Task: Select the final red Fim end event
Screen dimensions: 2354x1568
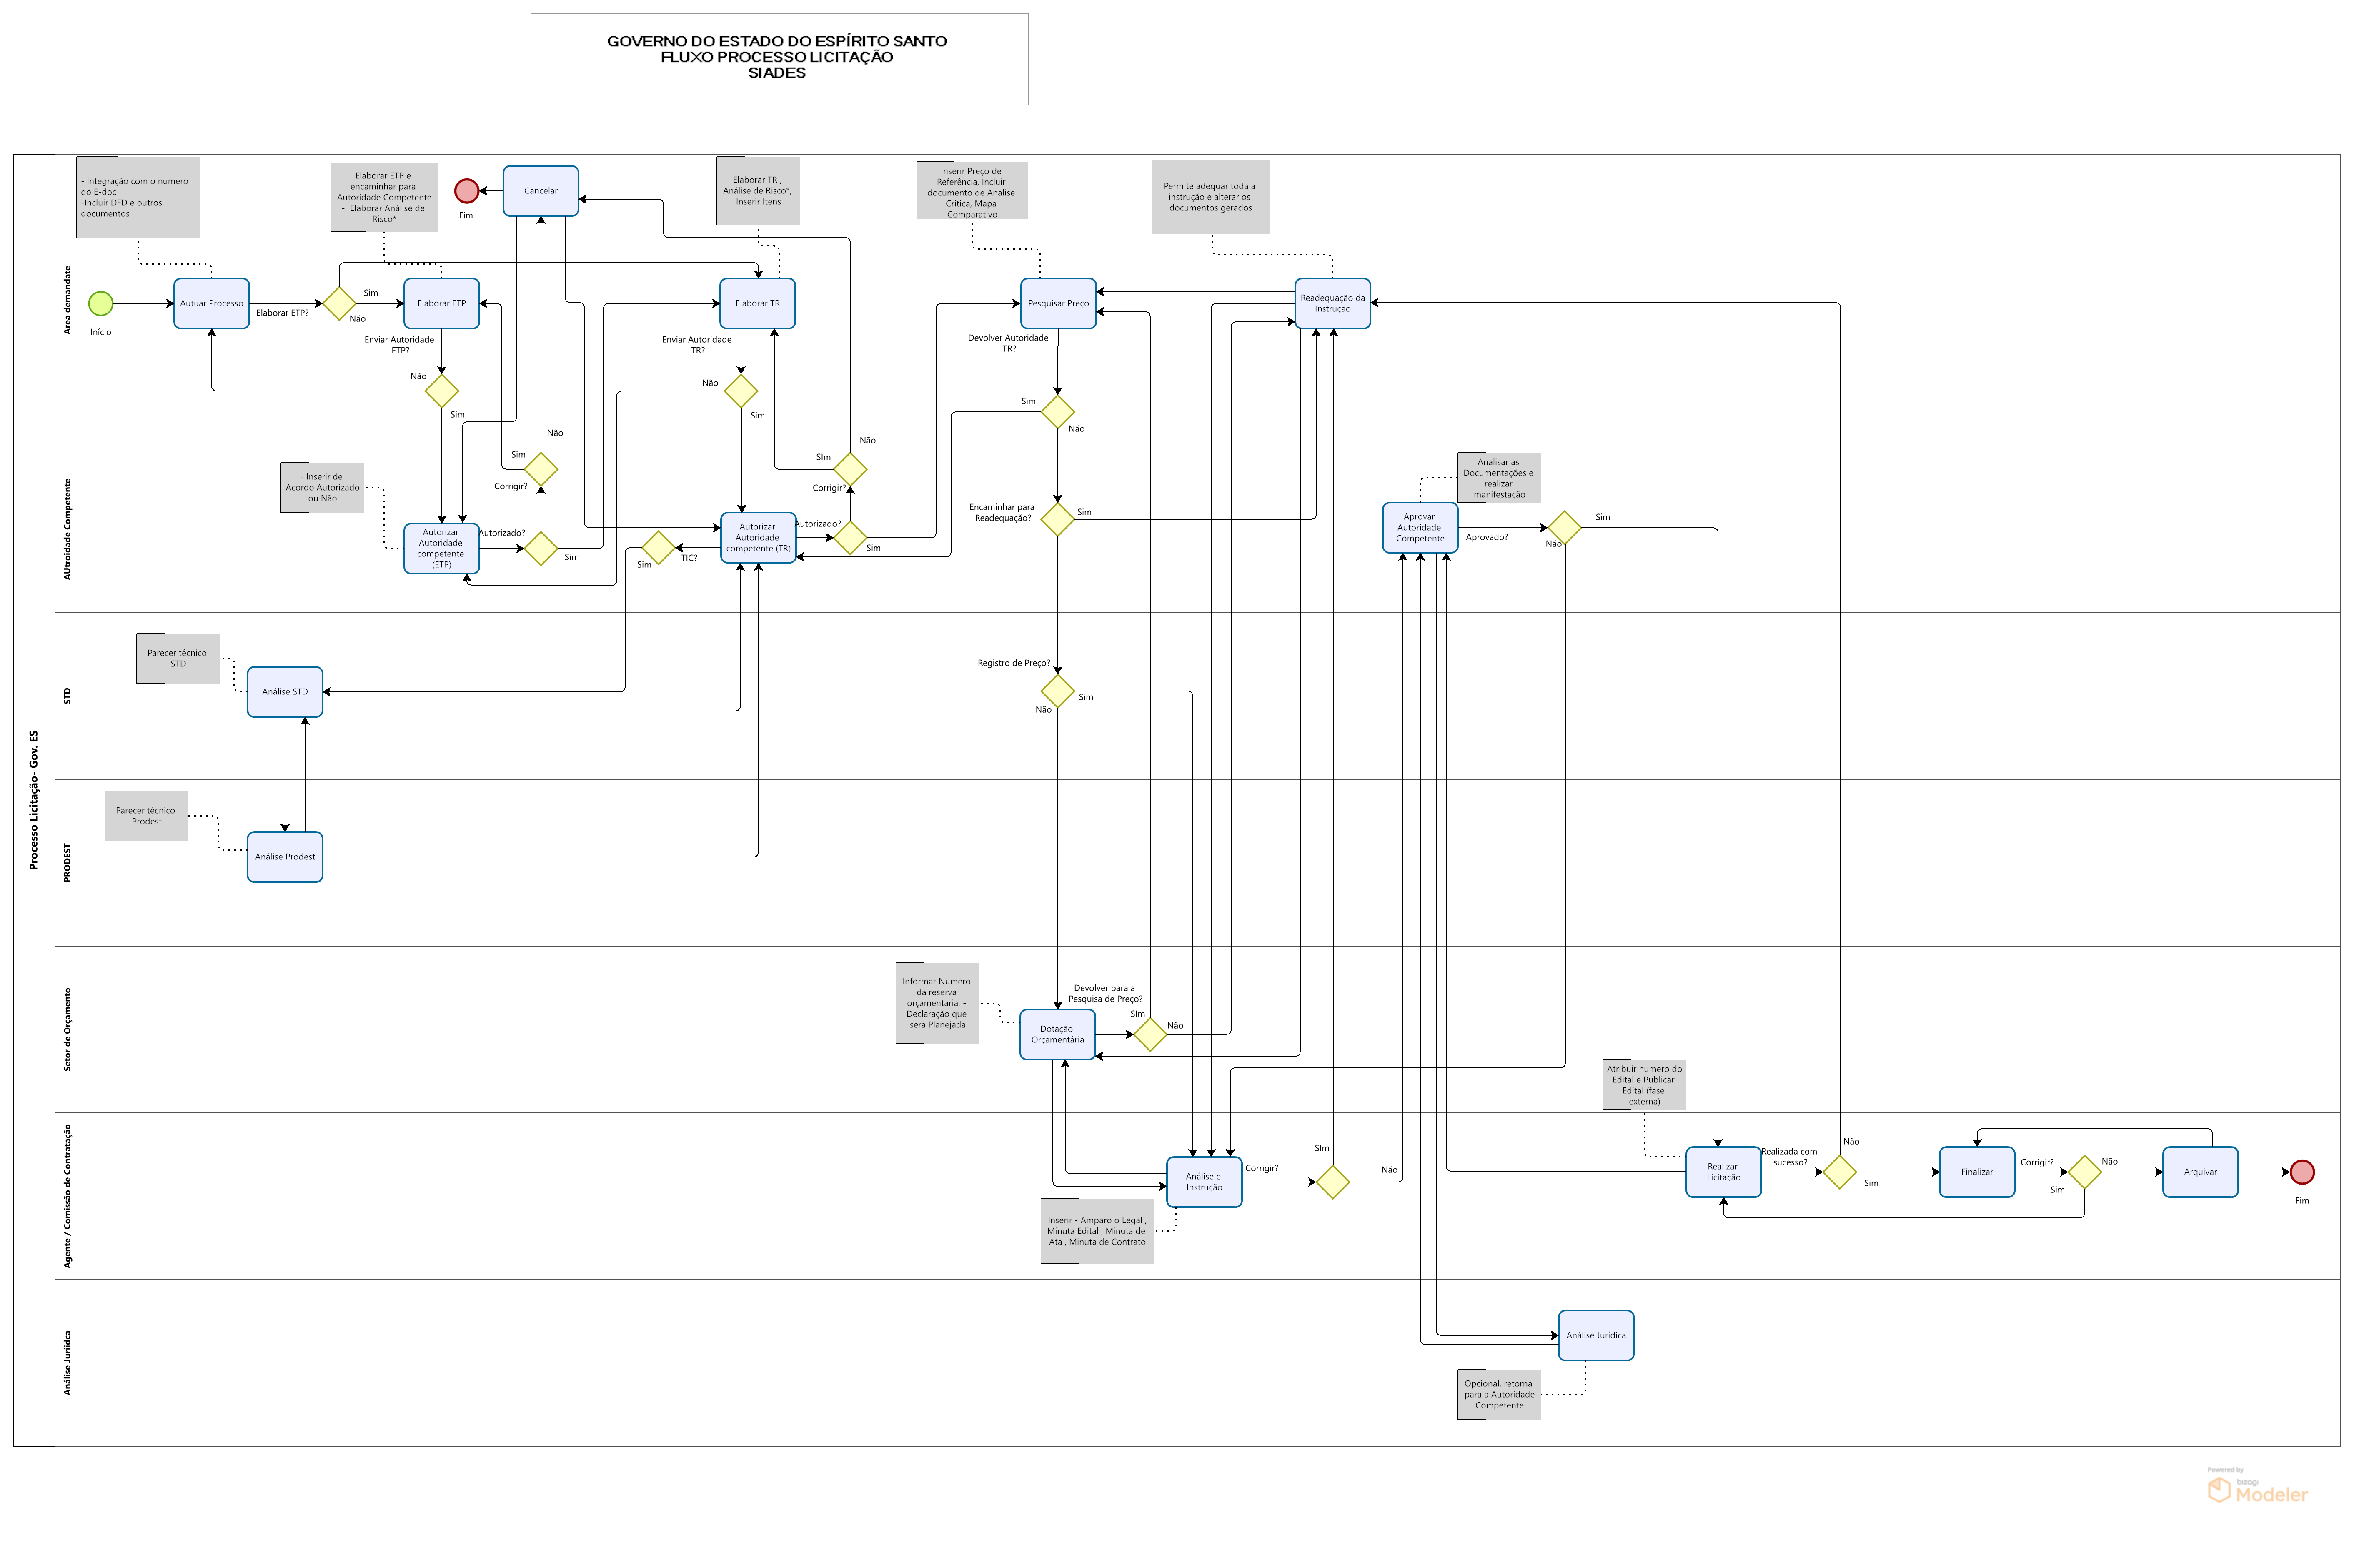Action: pyautogui.click(x=2302, y=1172)
